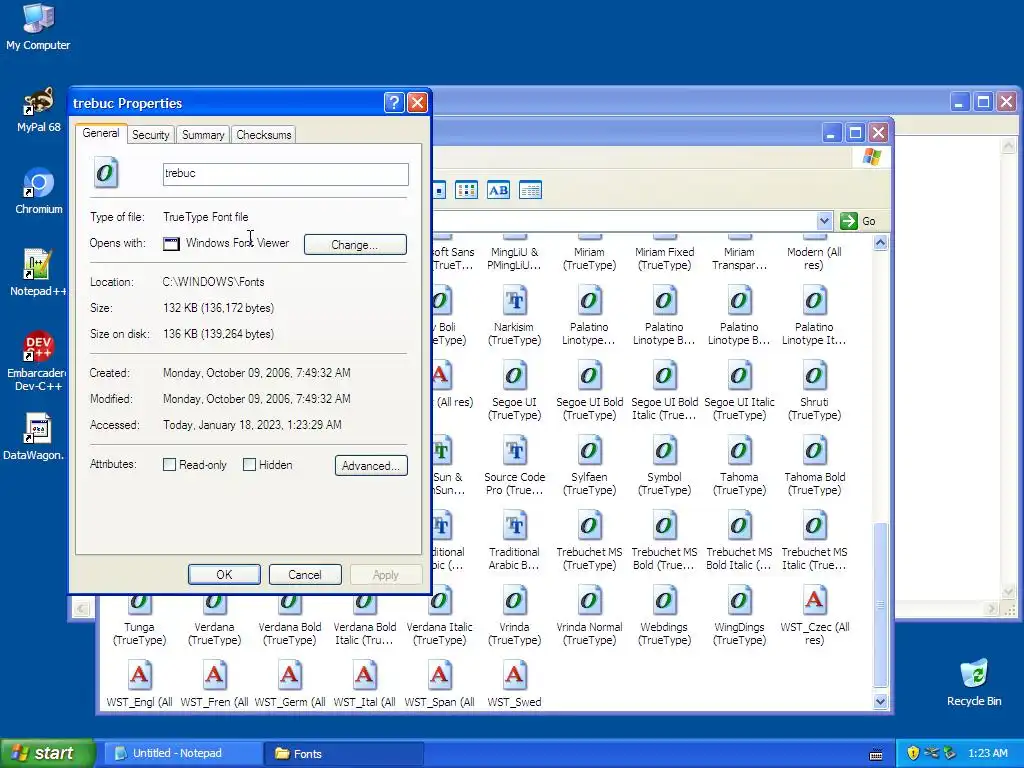1024x768 pixels.
Task: Open My Computer desktop icon
Action: point(39,26)
